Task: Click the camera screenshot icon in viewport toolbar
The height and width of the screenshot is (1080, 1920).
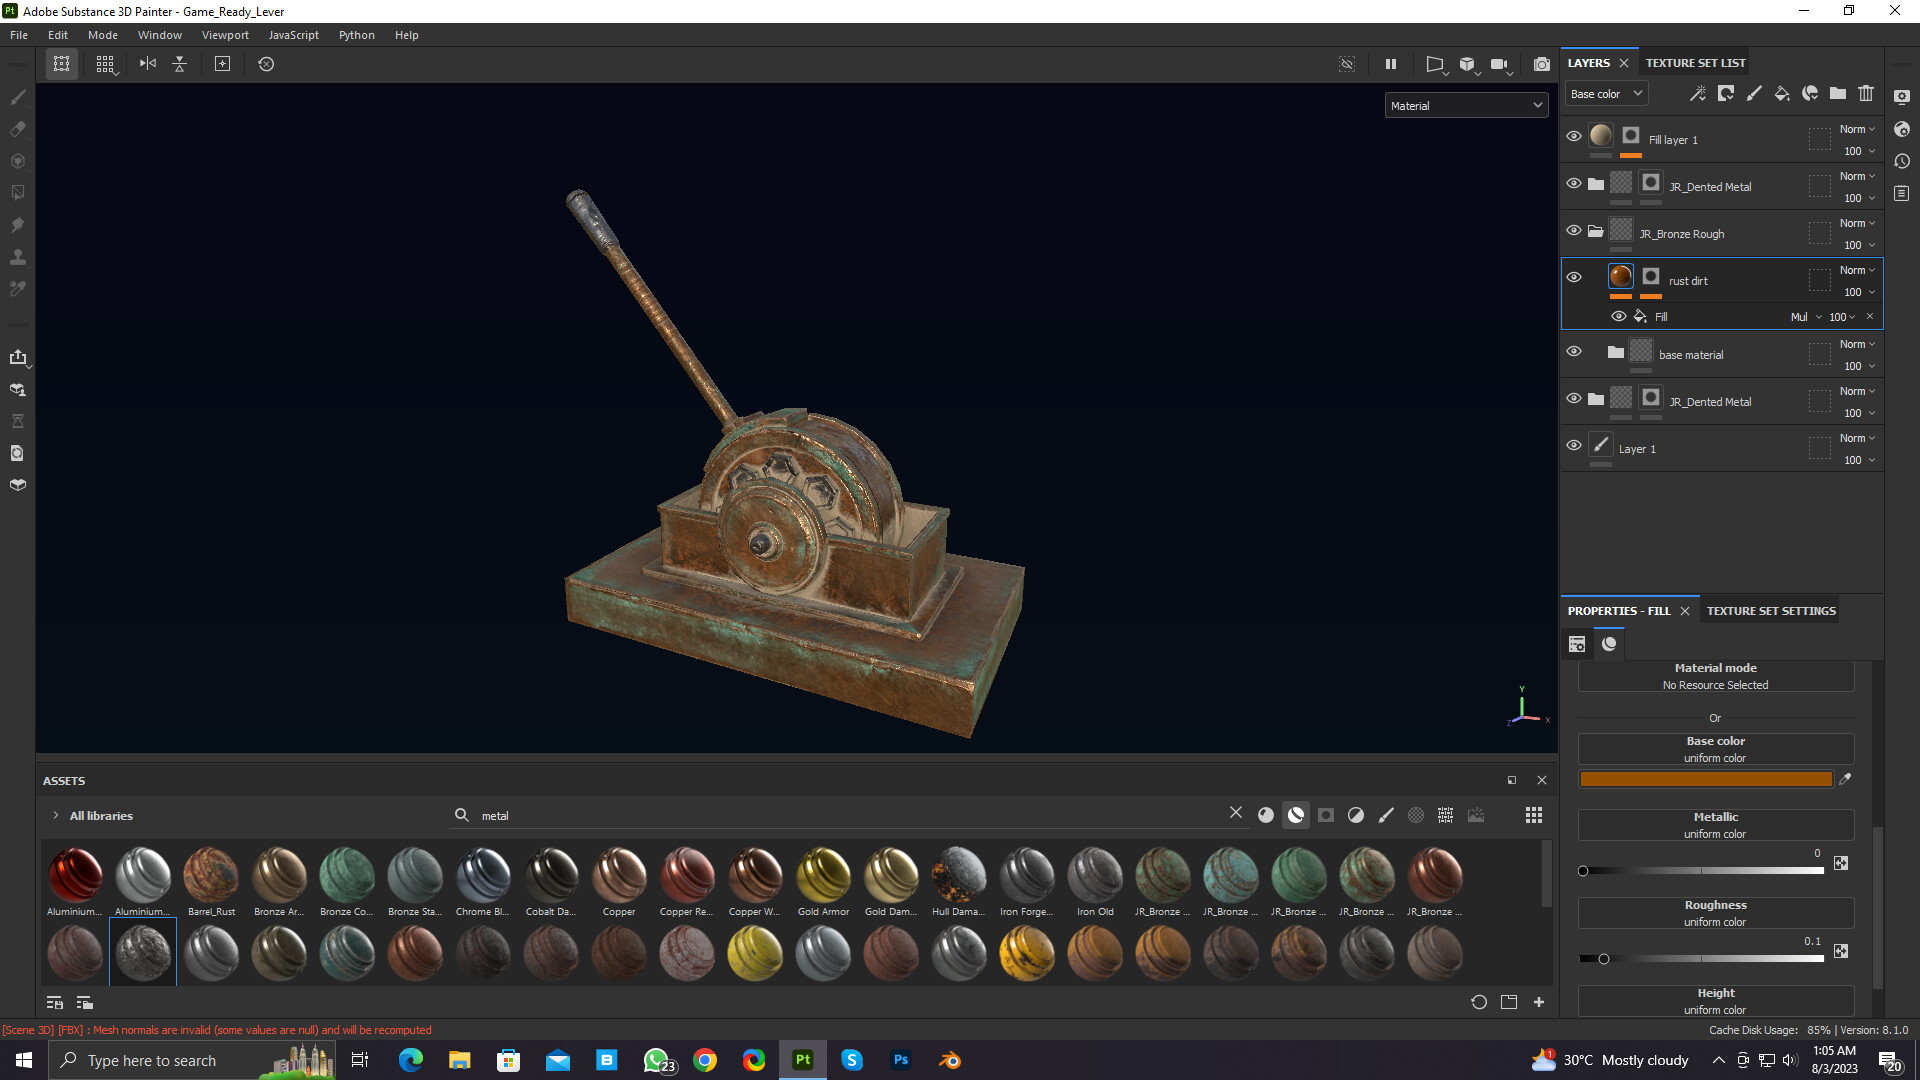Action: (x=1541, y=64)
